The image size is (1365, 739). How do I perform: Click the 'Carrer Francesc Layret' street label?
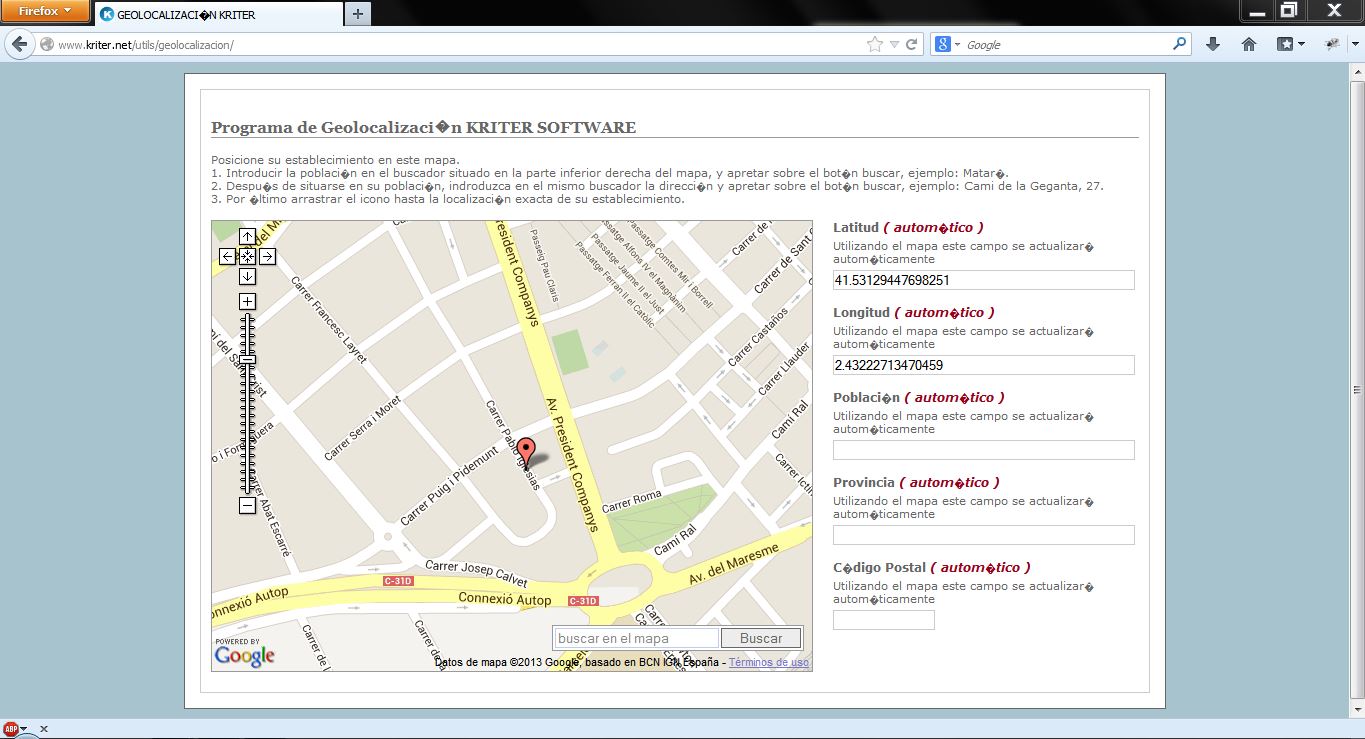click(x=329, y=319)
